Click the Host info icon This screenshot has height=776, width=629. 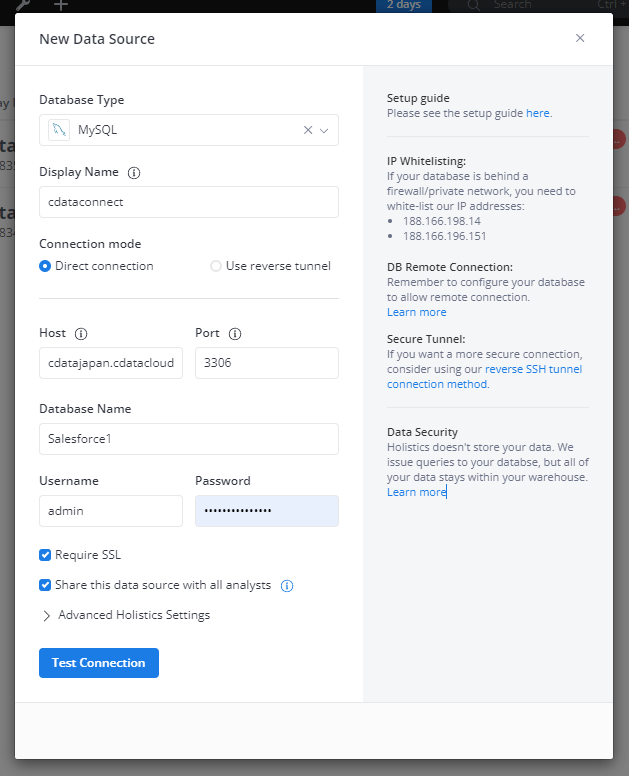(x=82, y=333)
